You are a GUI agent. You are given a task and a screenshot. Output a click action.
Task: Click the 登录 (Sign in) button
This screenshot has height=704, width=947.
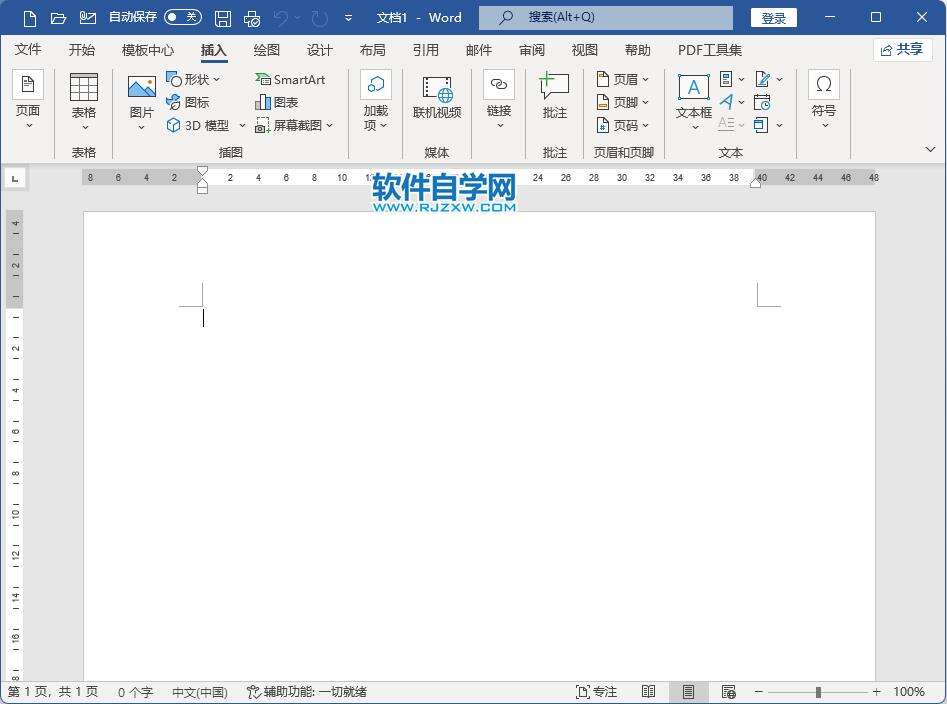pyautogui.click(x=774, y=18)
